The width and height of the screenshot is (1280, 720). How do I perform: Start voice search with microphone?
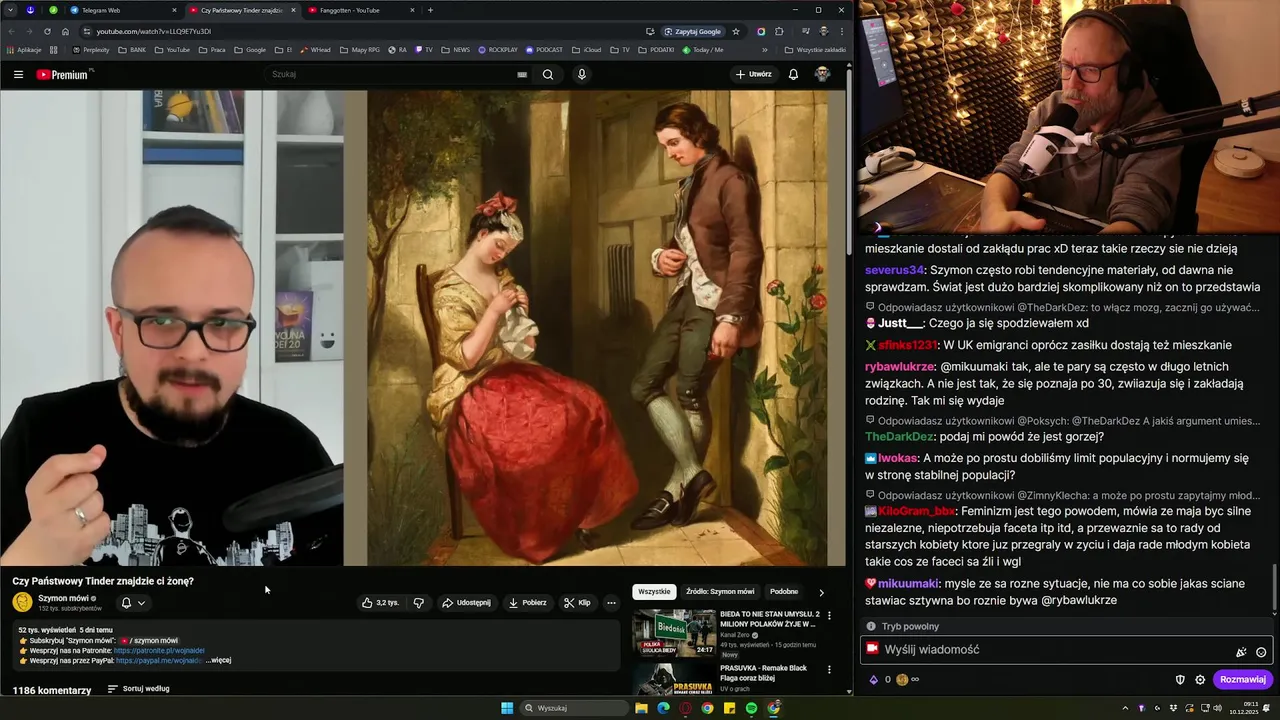coord(581,74)
